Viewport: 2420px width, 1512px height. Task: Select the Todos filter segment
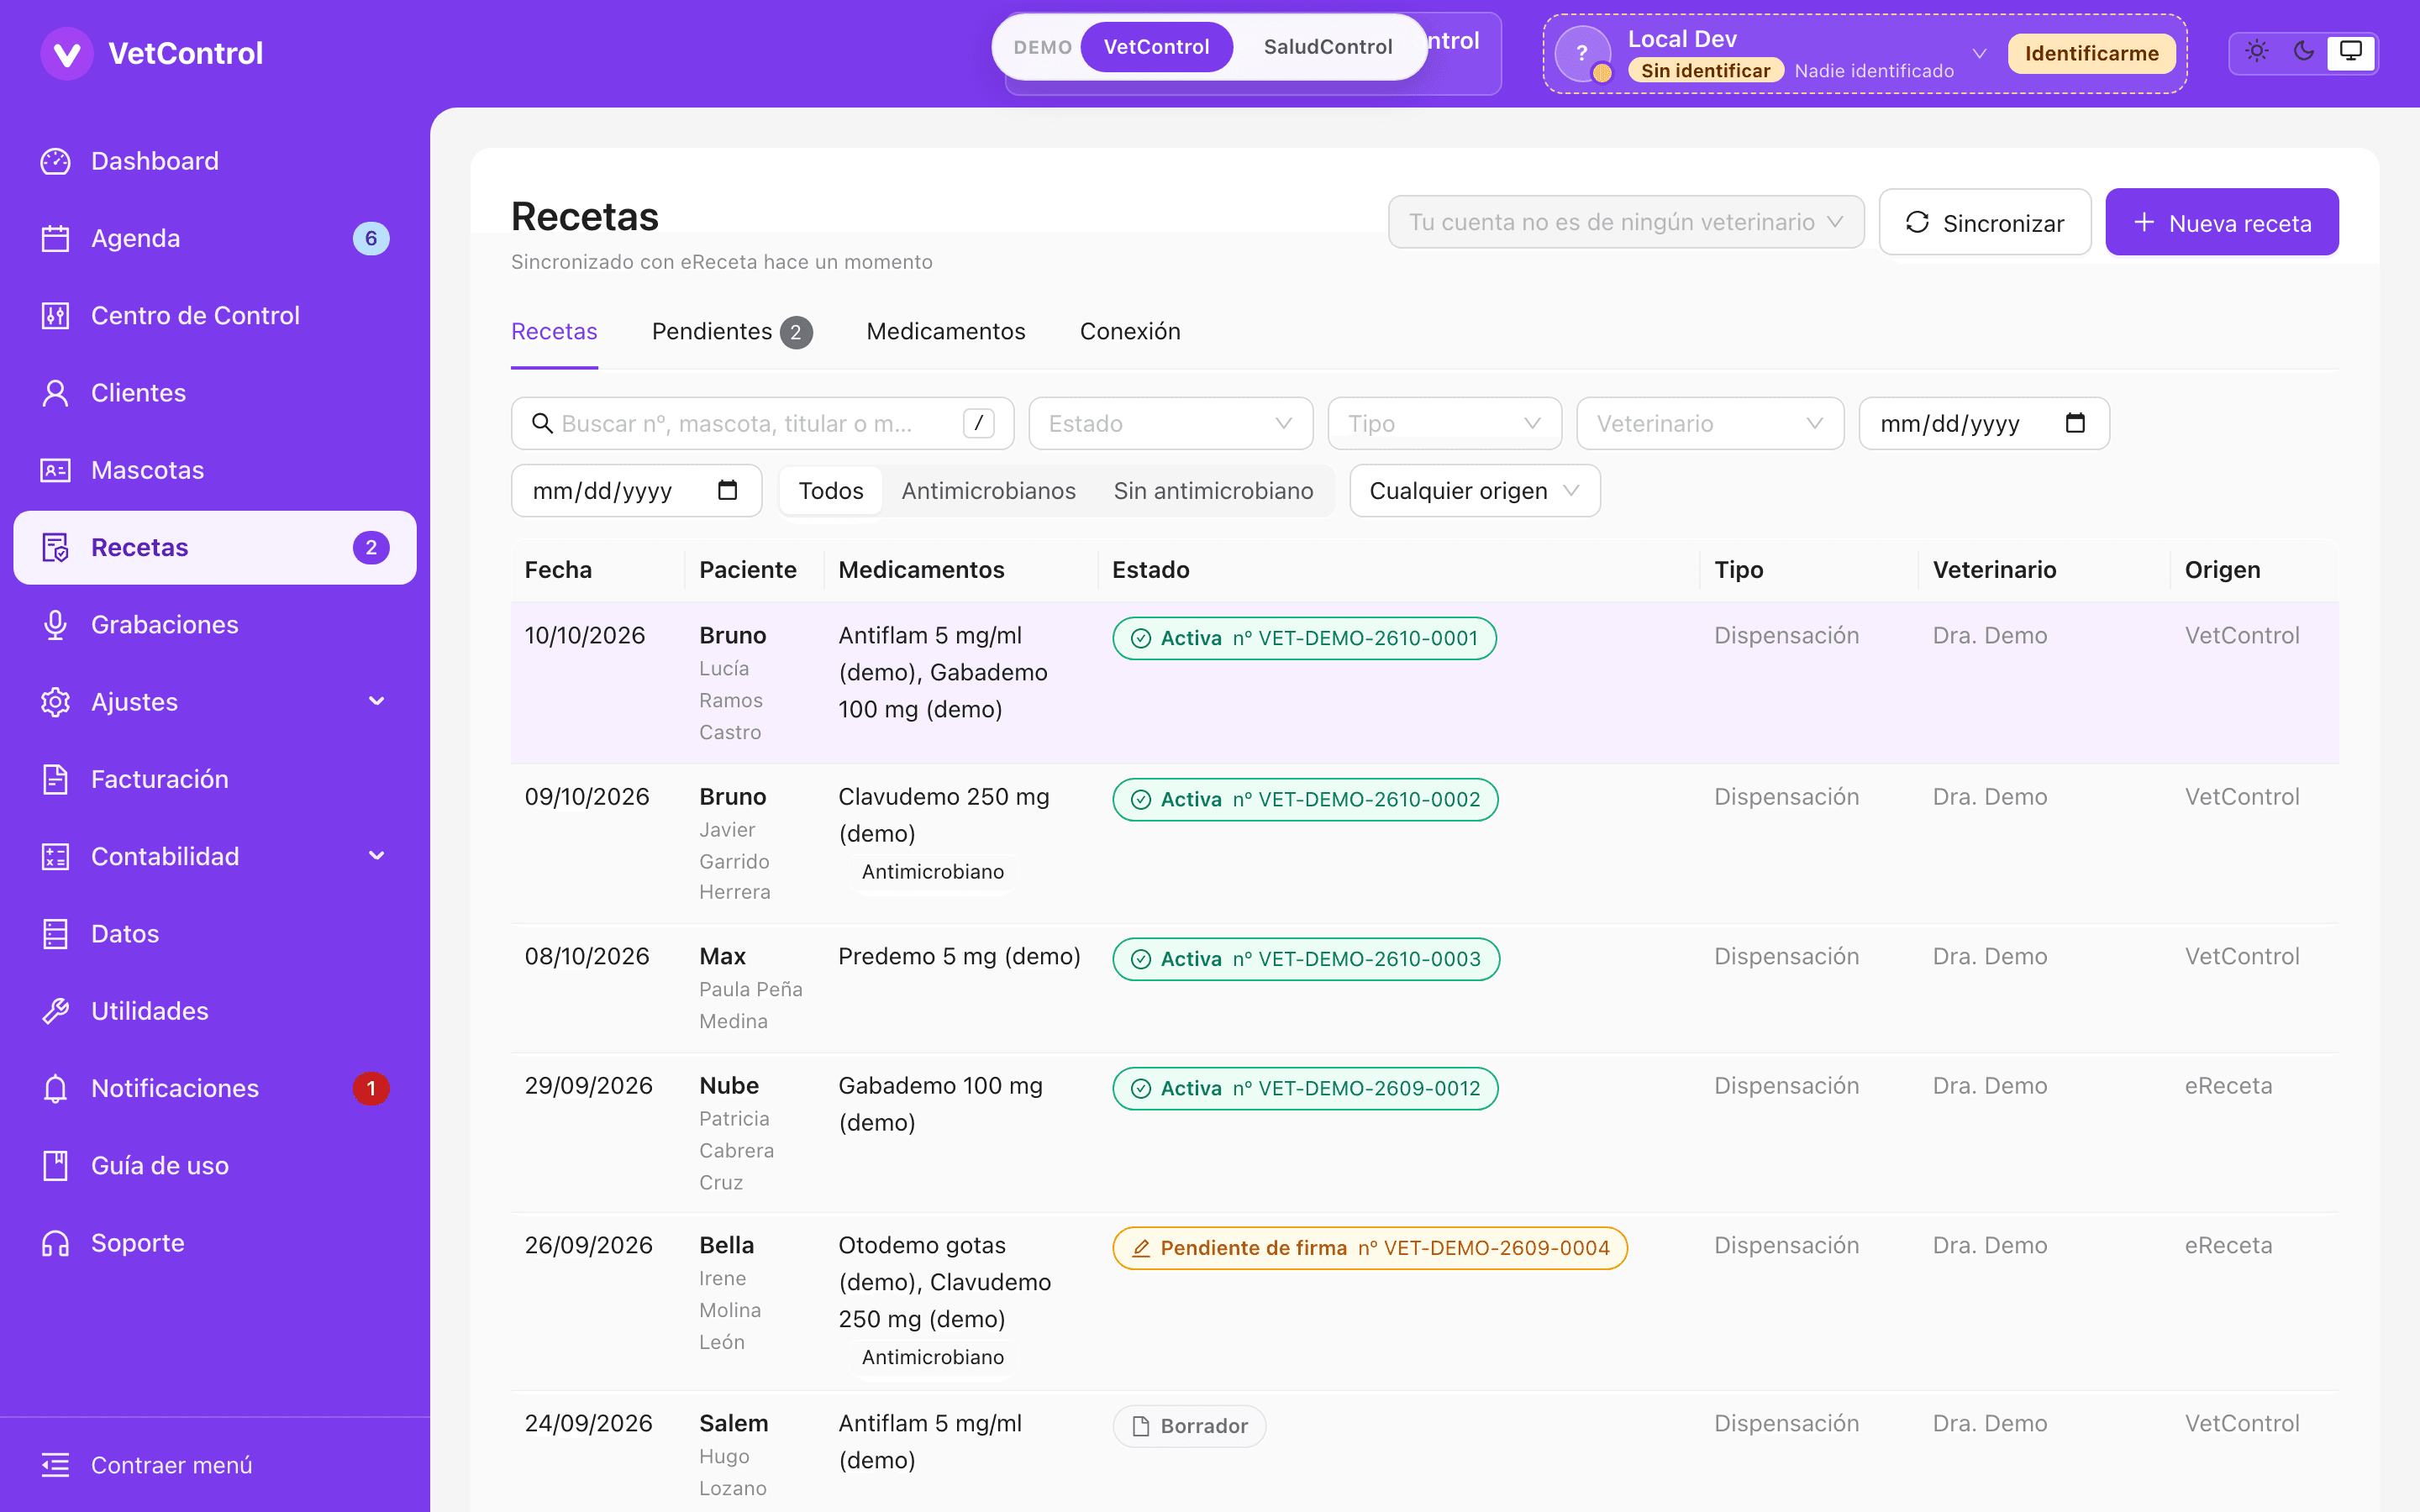(830, 491)
